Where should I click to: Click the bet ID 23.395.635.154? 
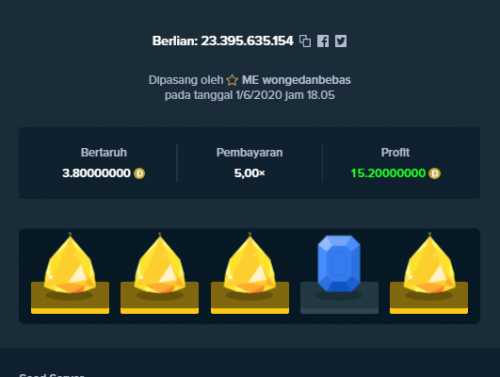(247, 41)
